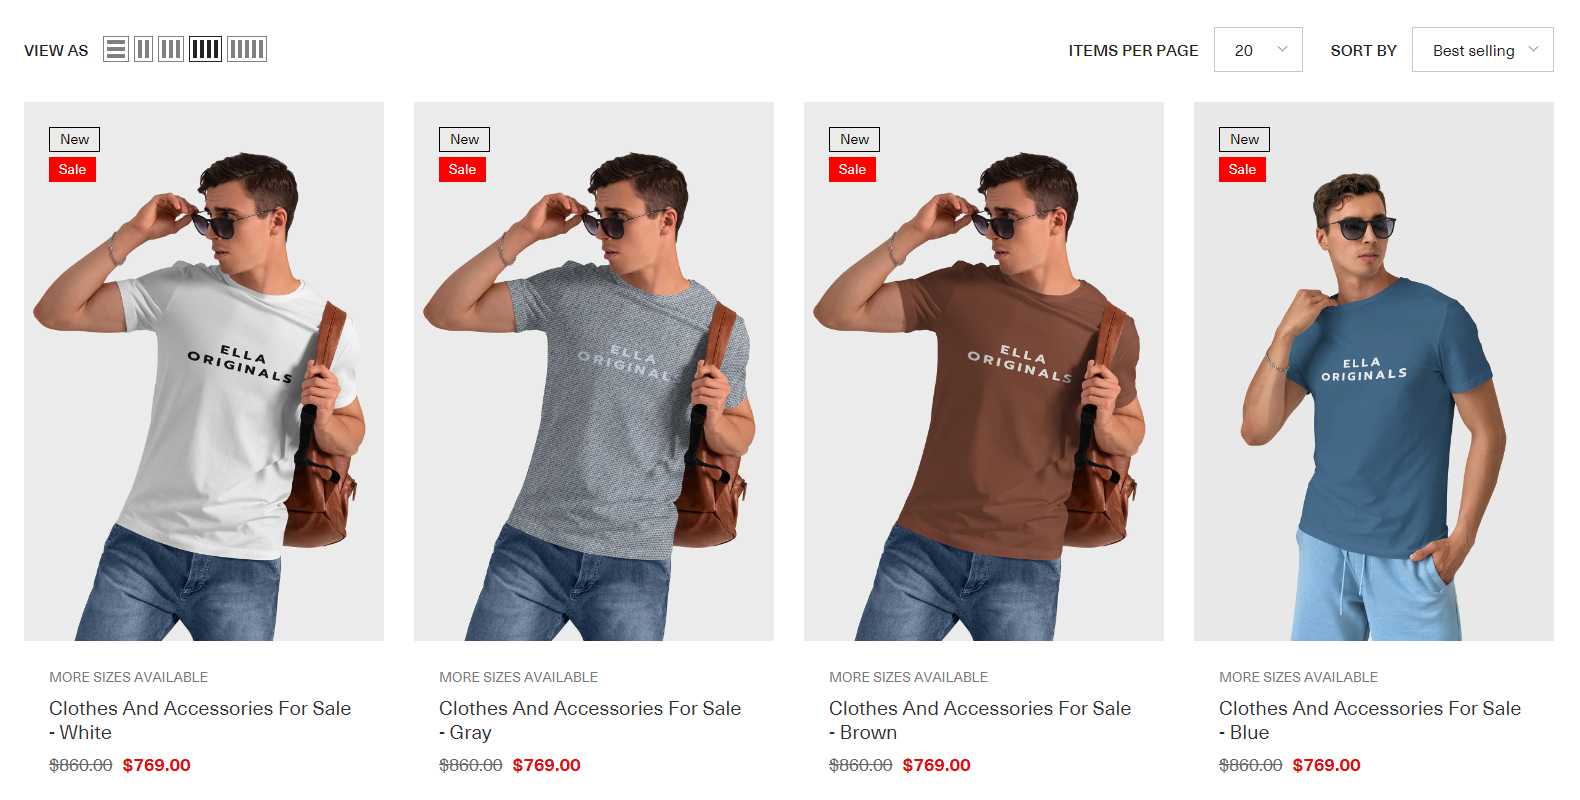Screen dimensions: 1580x800
Task: Open the White t-shirt product image
Action: tap(204, 371)
